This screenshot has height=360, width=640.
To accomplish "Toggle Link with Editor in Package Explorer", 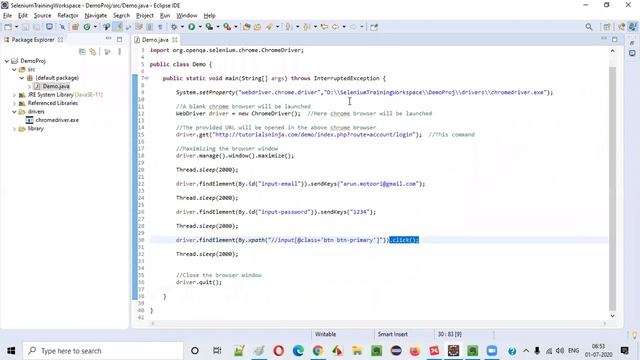I will (93, 52).
